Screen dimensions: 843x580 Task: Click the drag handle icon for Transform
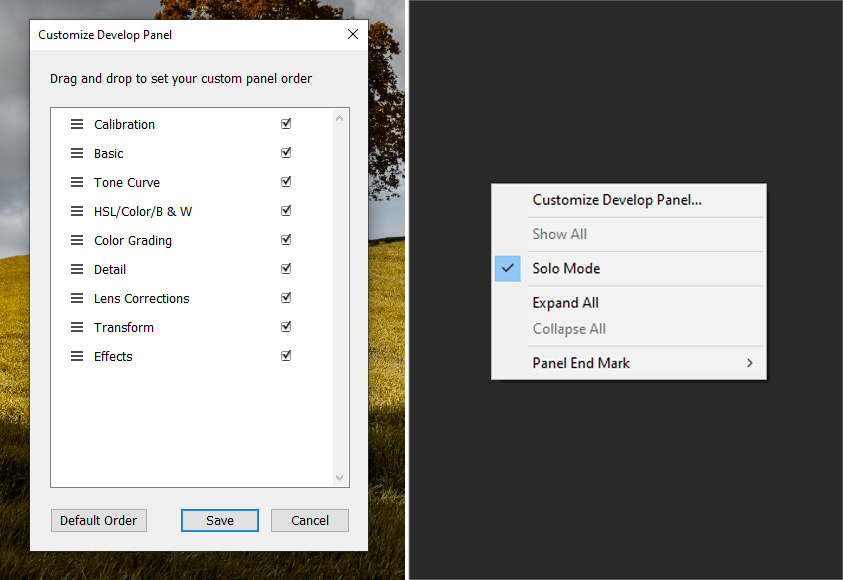[x=77, y=327]
